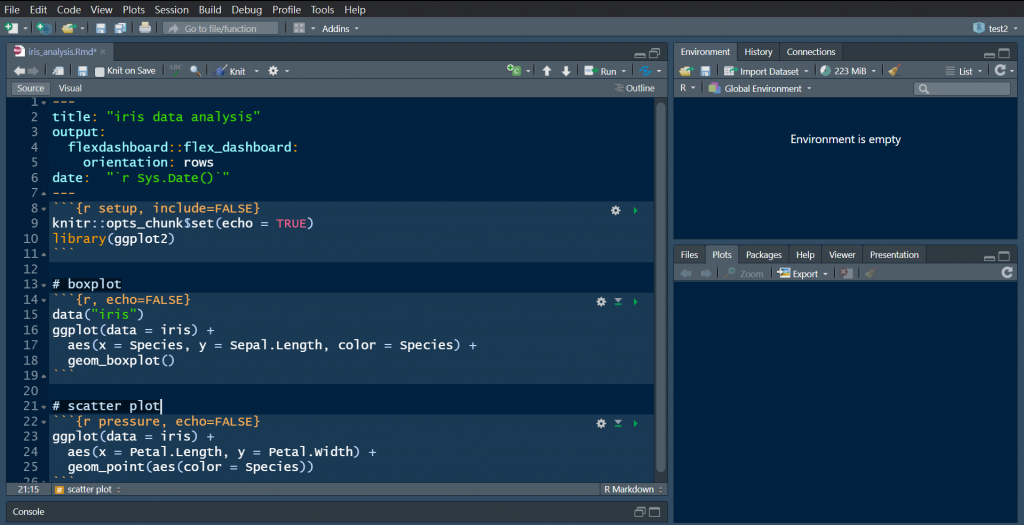
Task: Click the create new project icon
Action: tap(43, 28)
